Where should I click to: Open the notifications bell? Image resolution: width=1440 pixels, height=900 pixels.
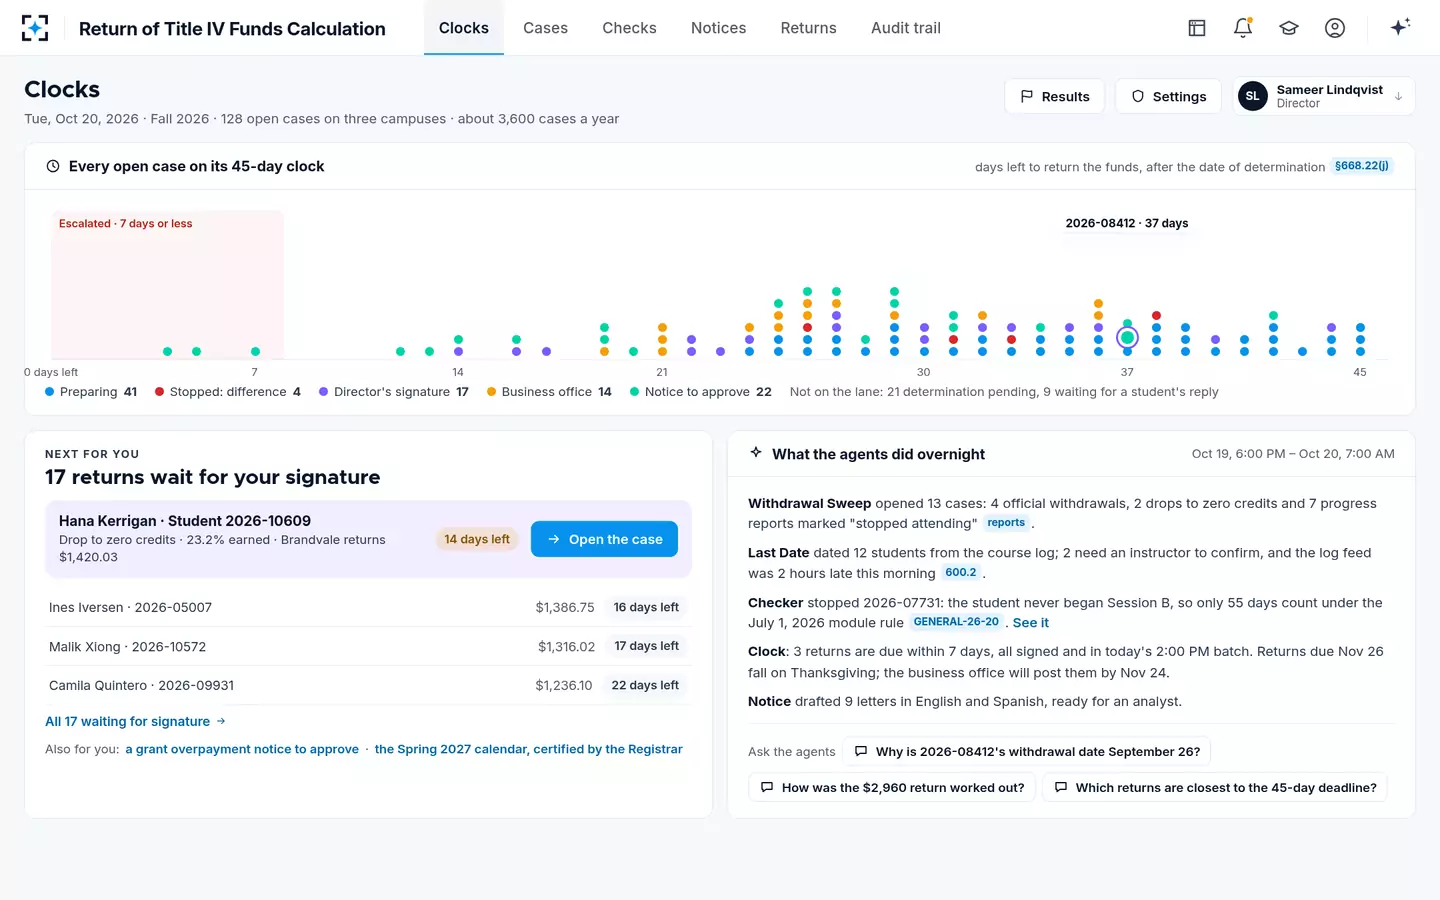pyautogui.click(x=1243, y=28)
